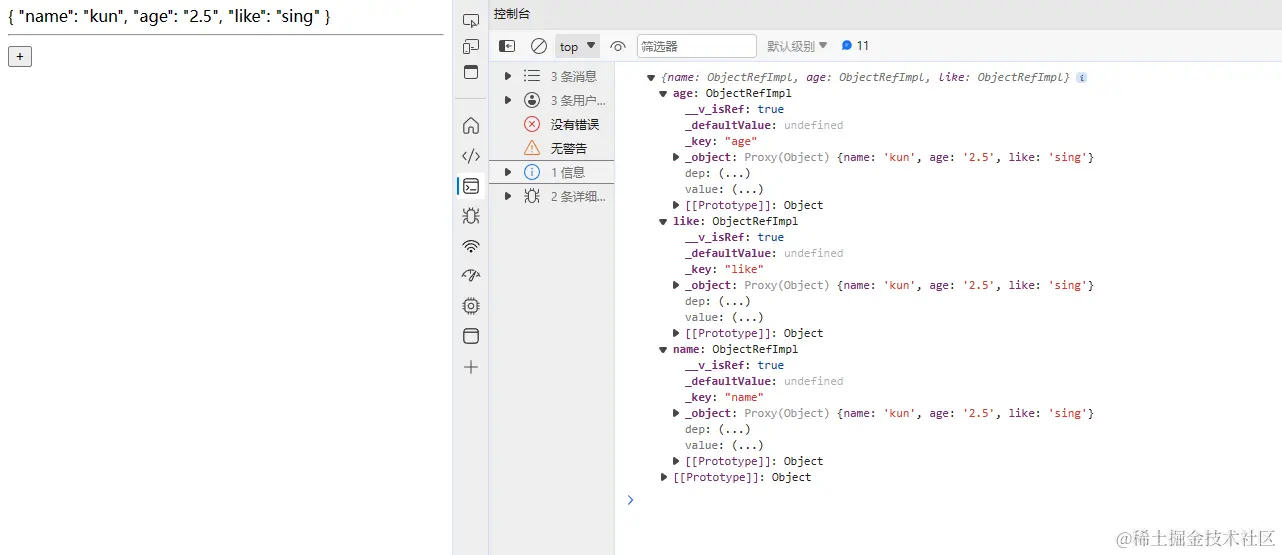The width and height of the screenshot is (1282, 555).
Task: Evaluate dep: (...) getter under name
Action: [x=734, y=429]
